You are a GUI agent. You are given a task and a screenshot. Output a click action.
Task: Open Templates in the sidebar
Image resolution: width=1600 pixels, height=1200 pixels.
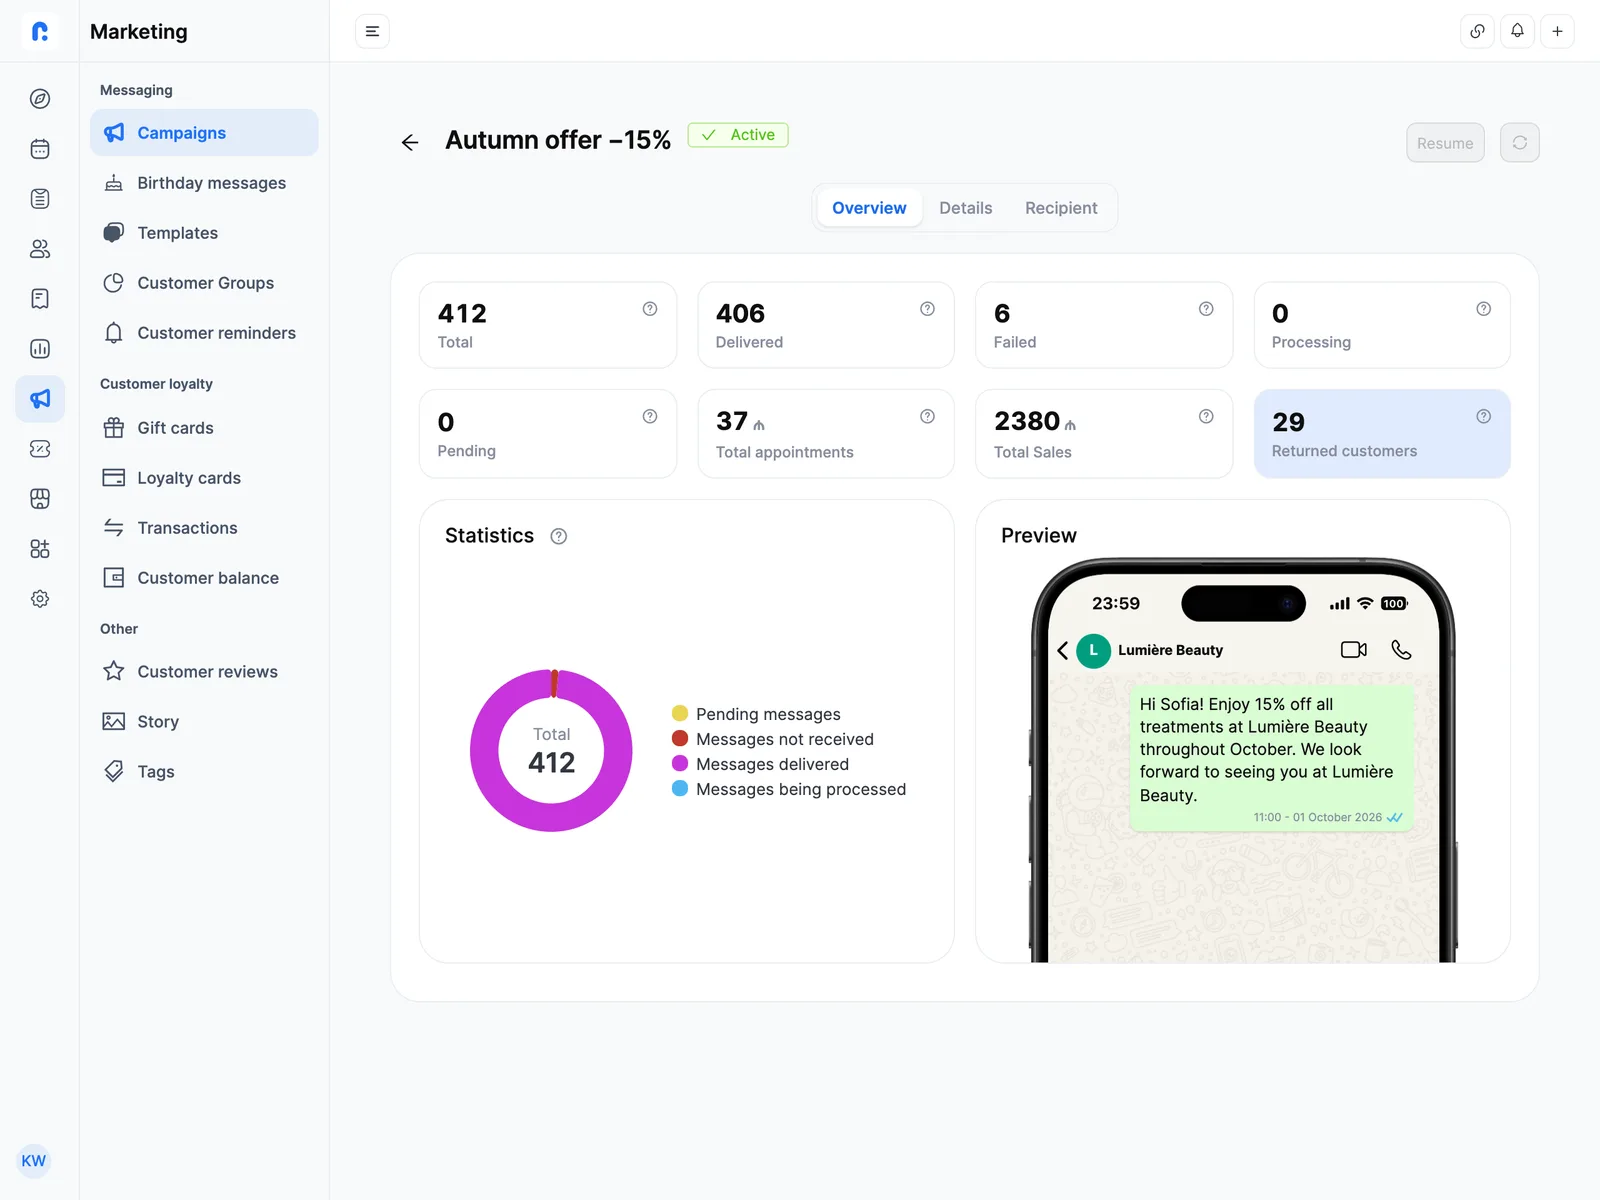pos(204,233)
